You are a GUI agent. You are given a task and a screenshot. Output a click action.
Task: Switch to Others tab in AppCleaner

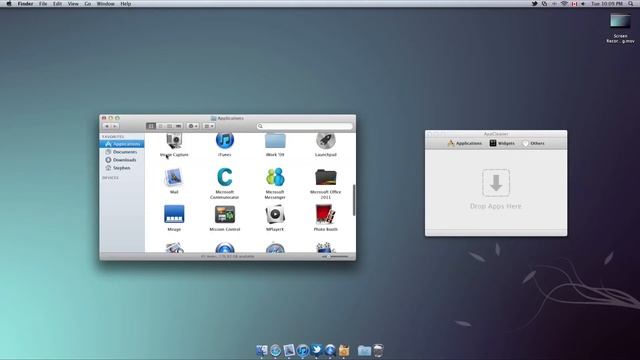pos(533,143)
